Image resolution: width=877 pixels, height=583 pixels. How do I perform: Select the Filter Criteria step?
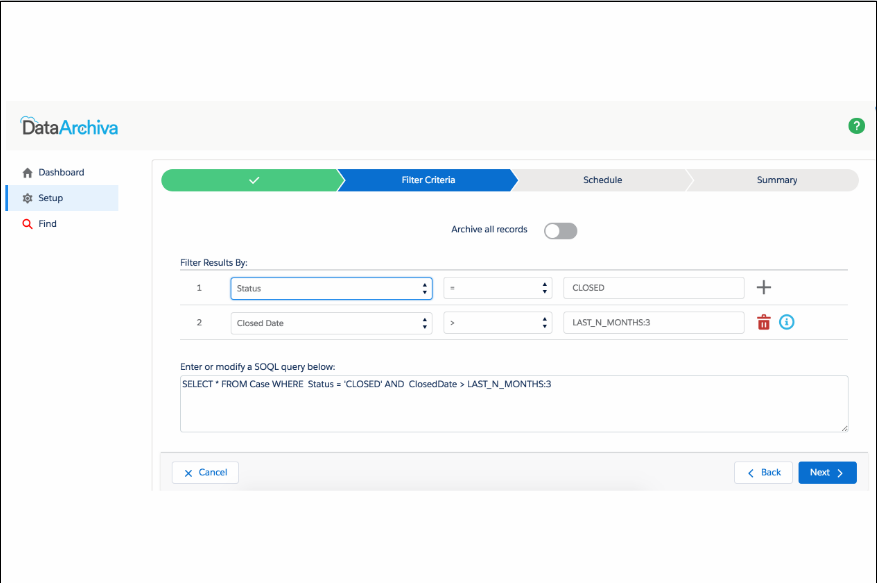click(428, 180)
